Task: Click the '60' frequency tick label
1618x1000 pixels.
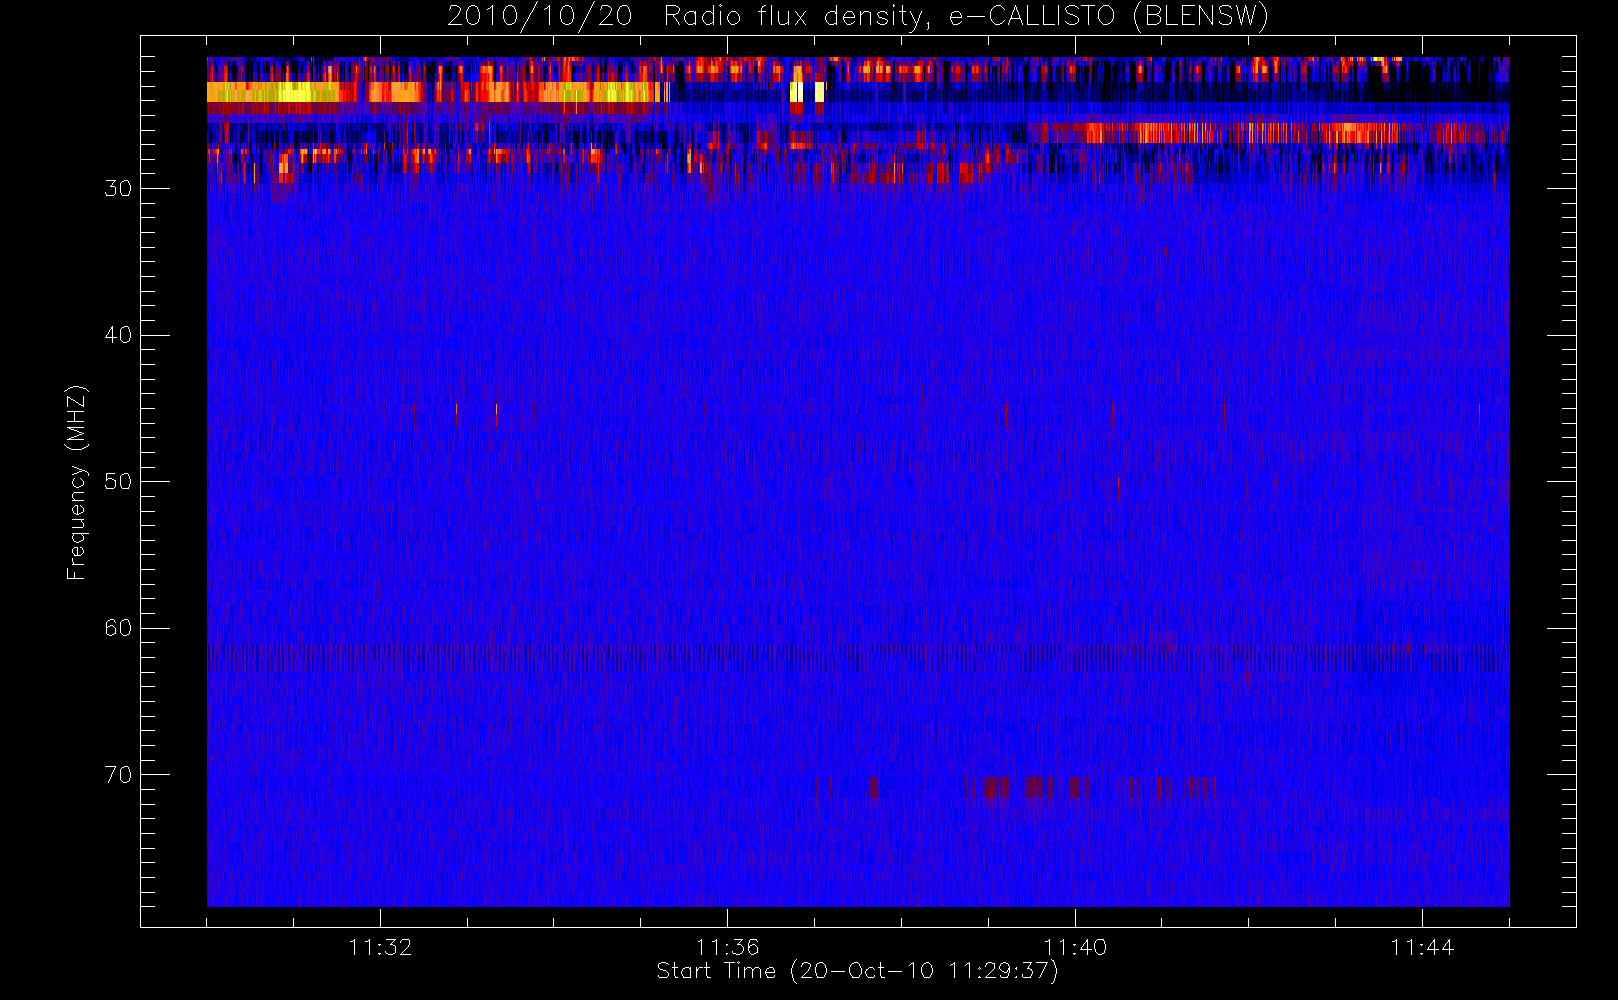Action: pyautogui.click(x=118, y=628)
